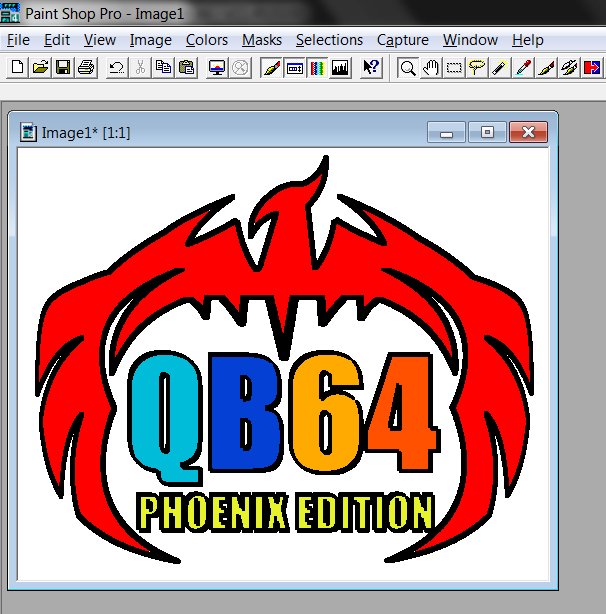Image resolution: width=606 pixels, height=614 pixels.
Task: Select the Mover hand tool
Action: pyautogui.click(x=431, y=68)
